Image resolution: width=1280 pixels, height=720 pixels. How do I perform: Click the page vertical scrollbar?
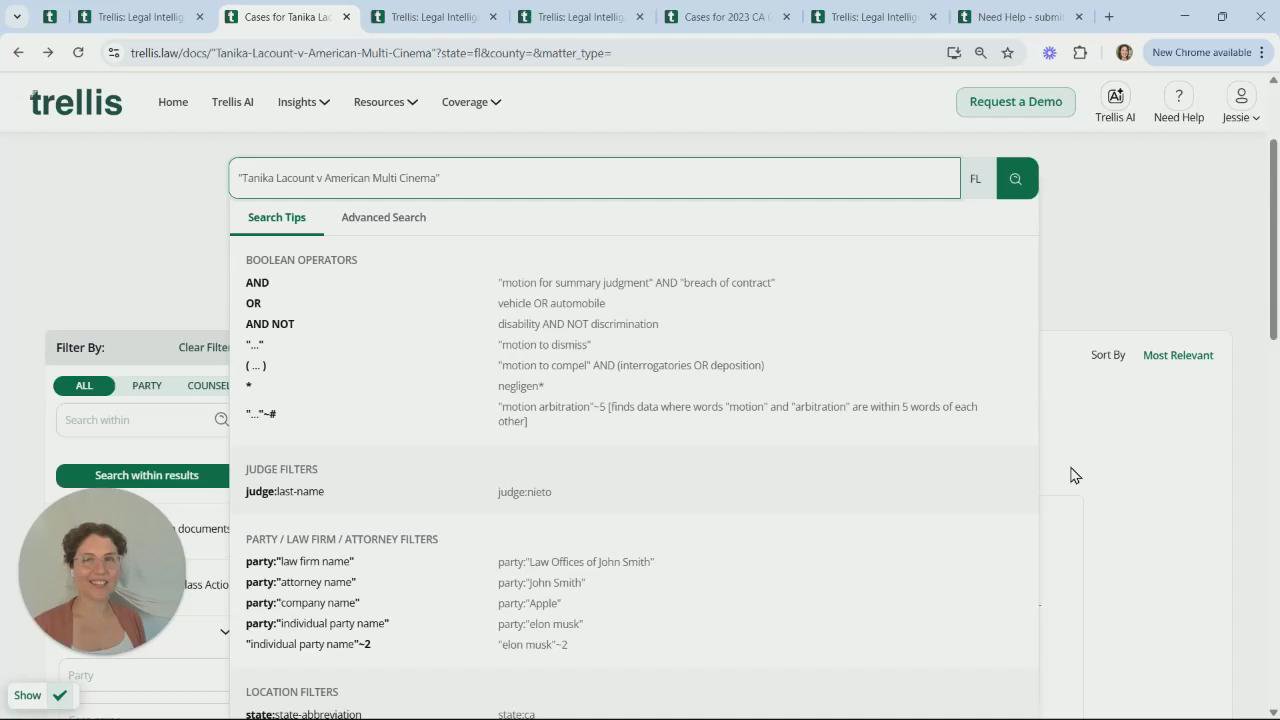click(x=1273, y=240)
